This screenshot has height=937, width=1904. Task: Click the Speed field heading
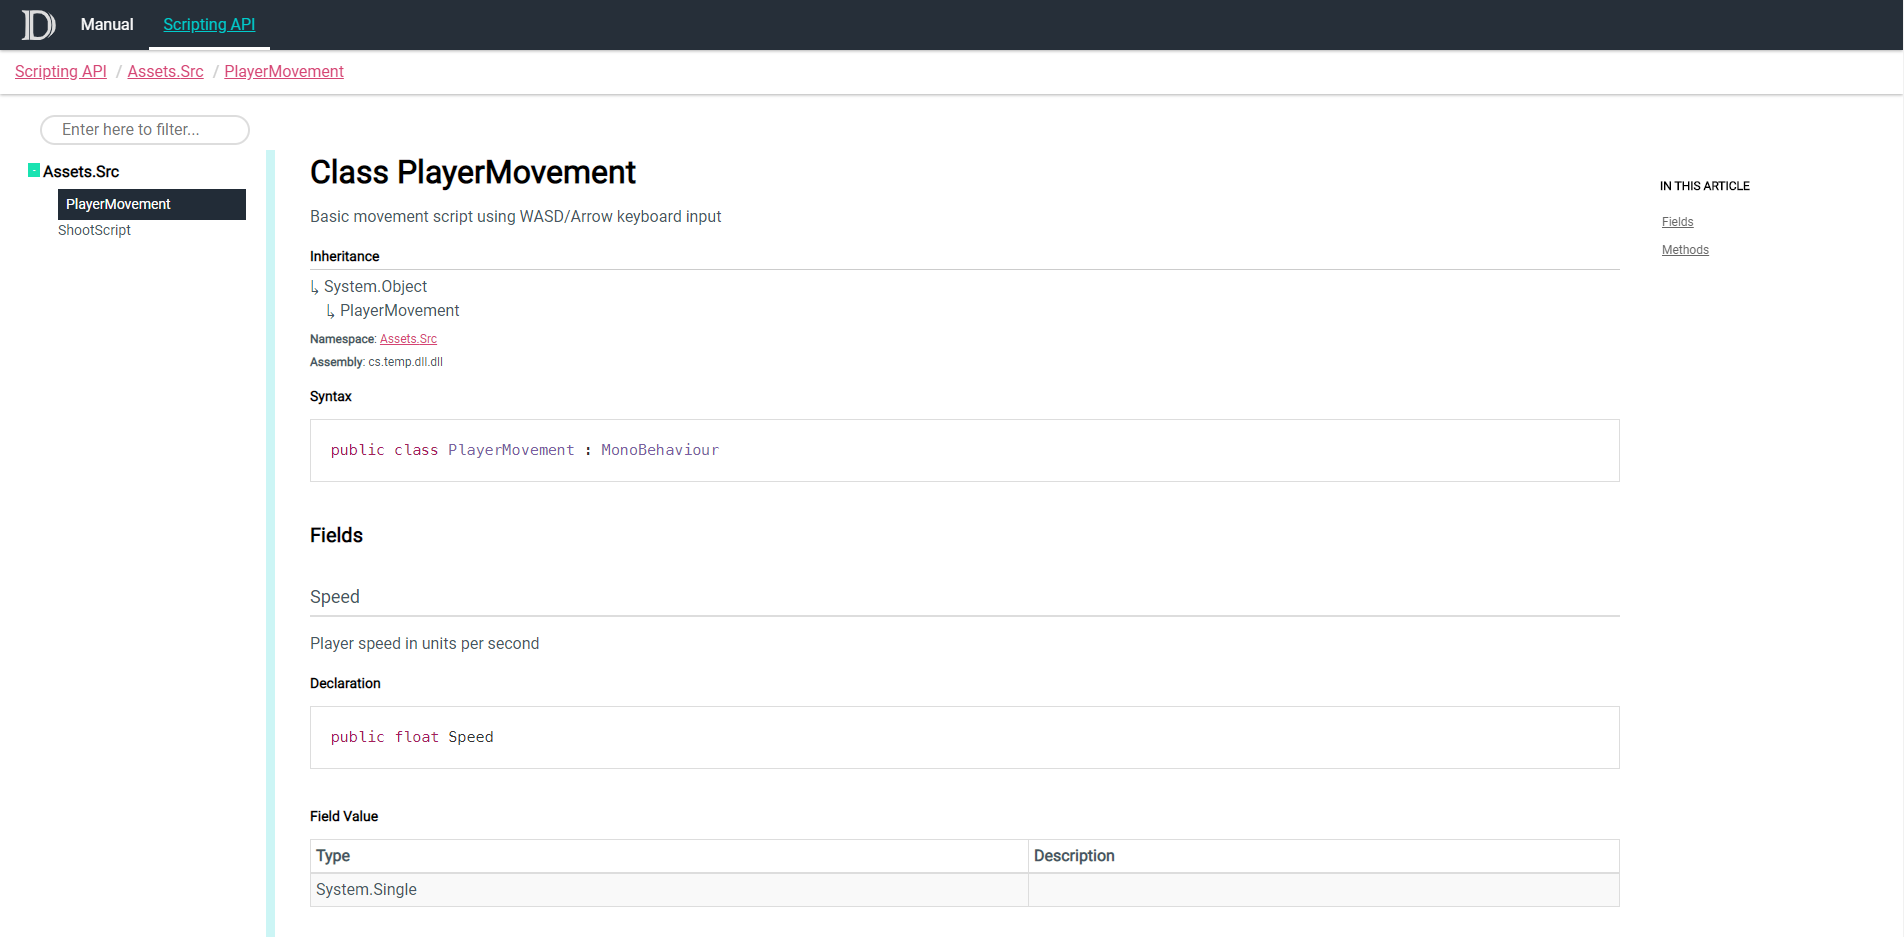click(335, 597)
